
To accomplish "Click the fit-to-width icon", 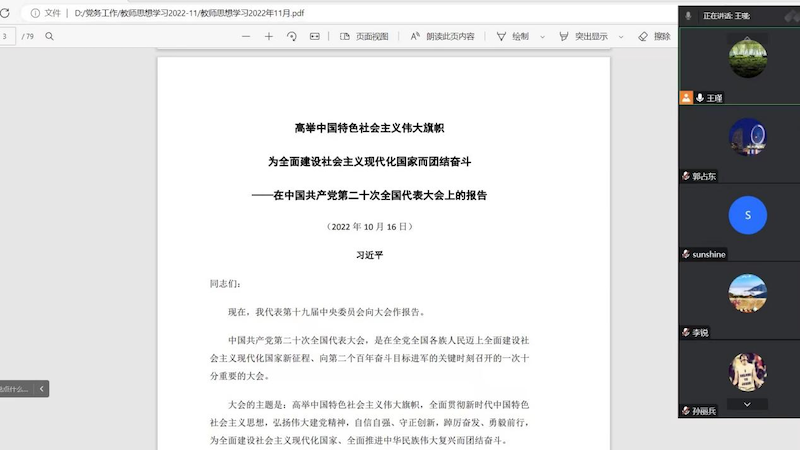I will tap(314, 36).
